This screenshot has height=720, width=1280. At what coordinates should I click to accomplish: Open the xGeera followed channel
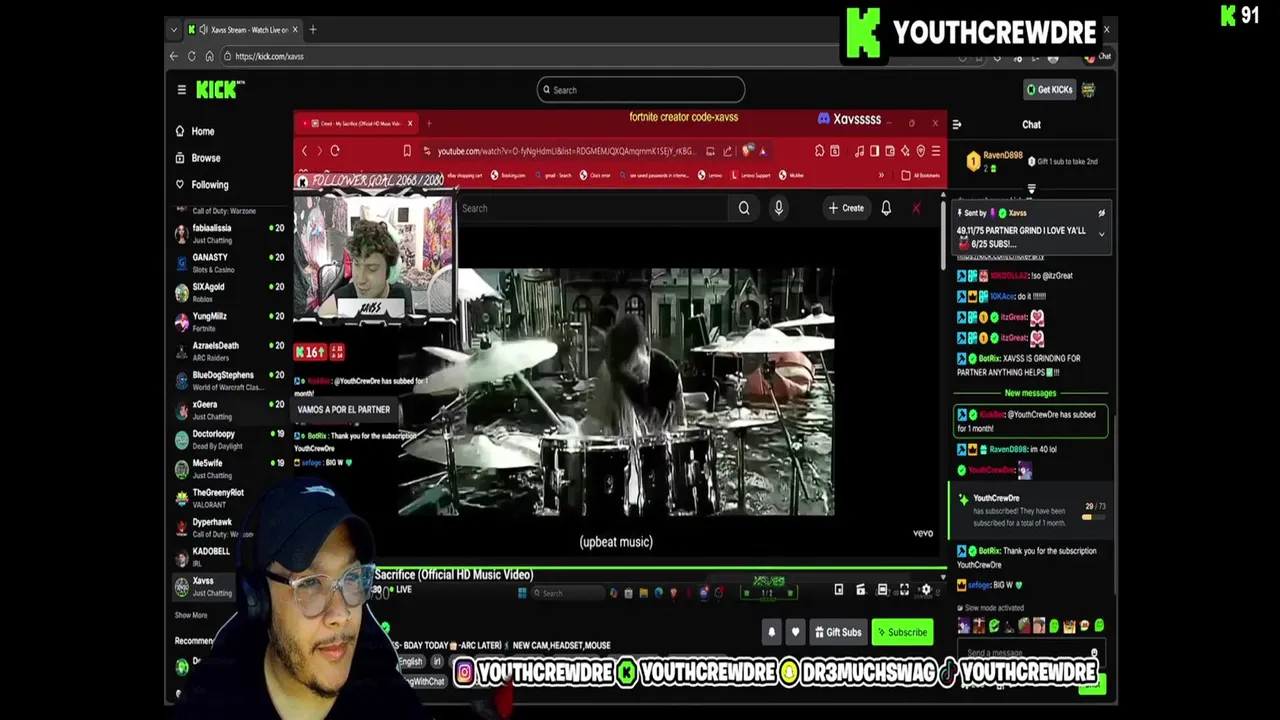229,410
